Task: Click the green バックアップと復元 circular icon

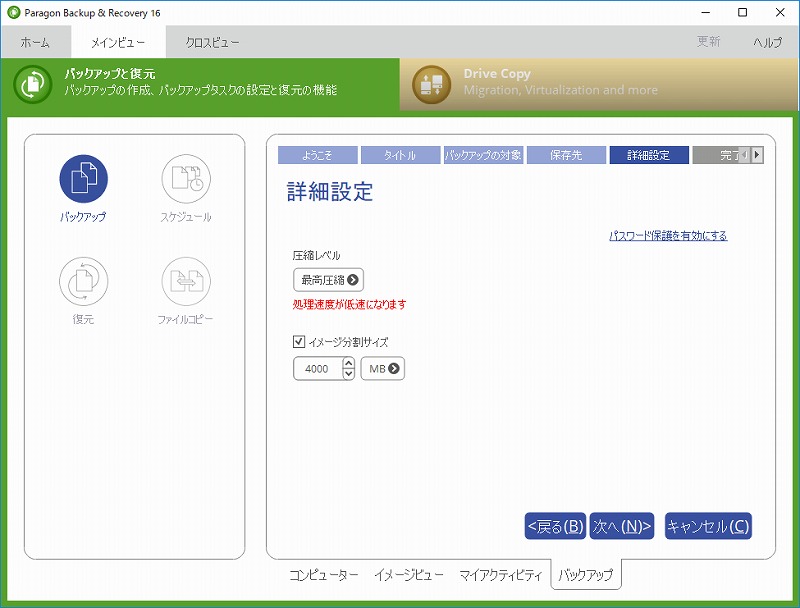Action: click(x=33, y=84)
